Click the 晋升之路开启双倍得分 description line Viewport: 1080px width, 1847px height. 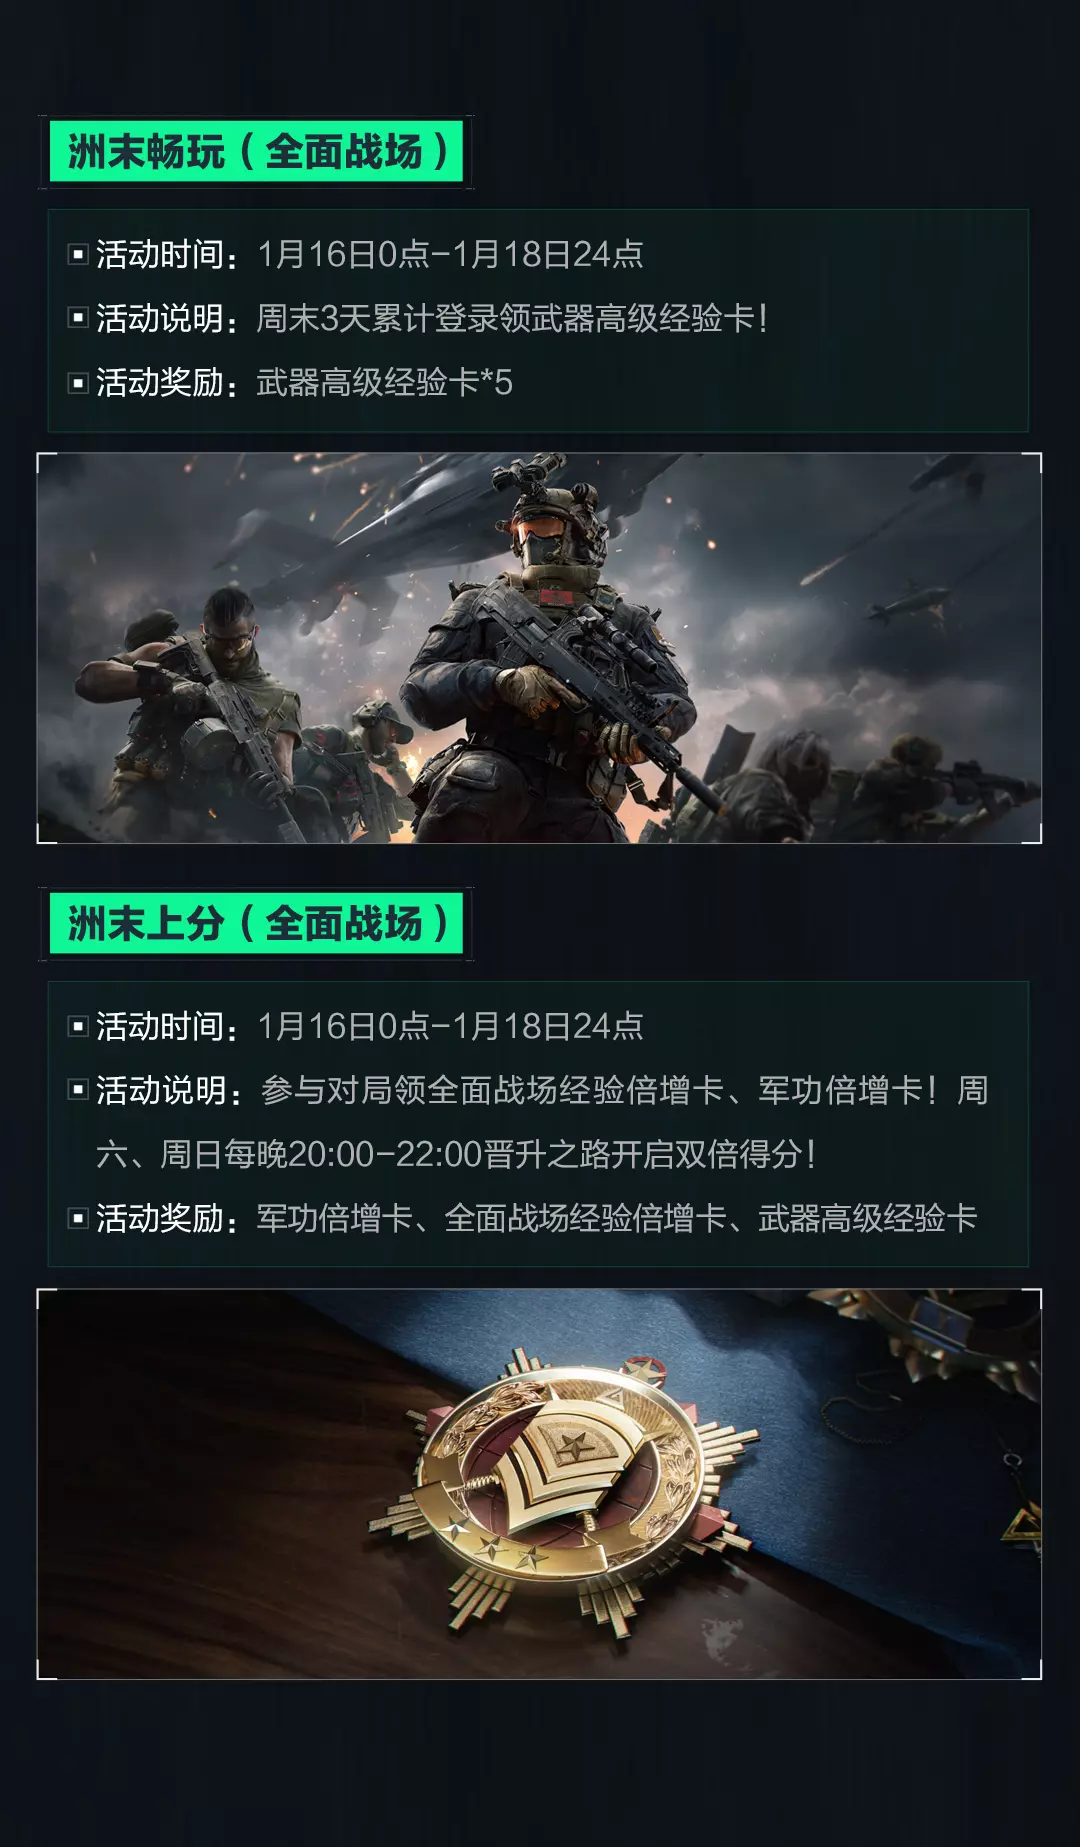tap(456, 1155)
